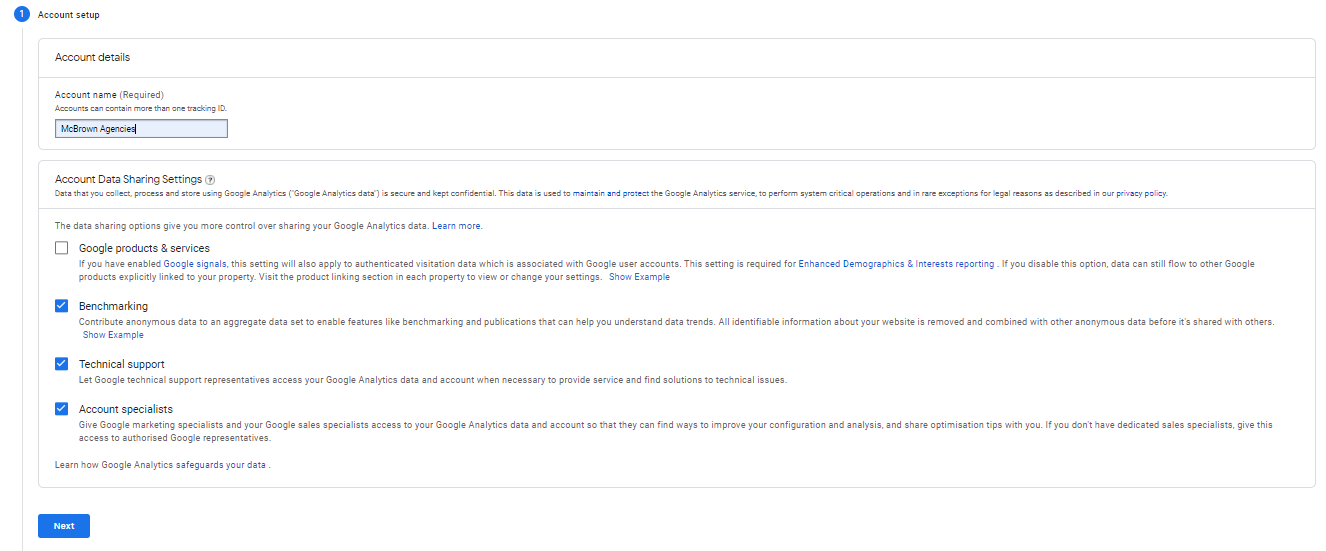Click the 'Technical support' option label

pyautogui.click(x=122, y=364)
